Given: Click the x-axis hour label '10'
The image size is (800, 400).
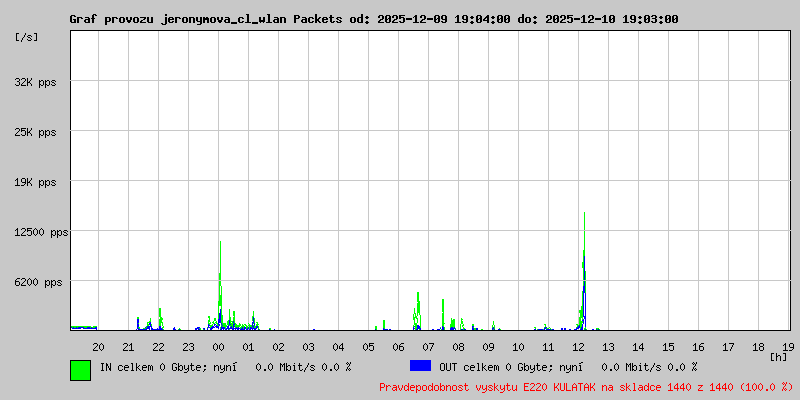Looking at the screenshot, I should point(518,347).
